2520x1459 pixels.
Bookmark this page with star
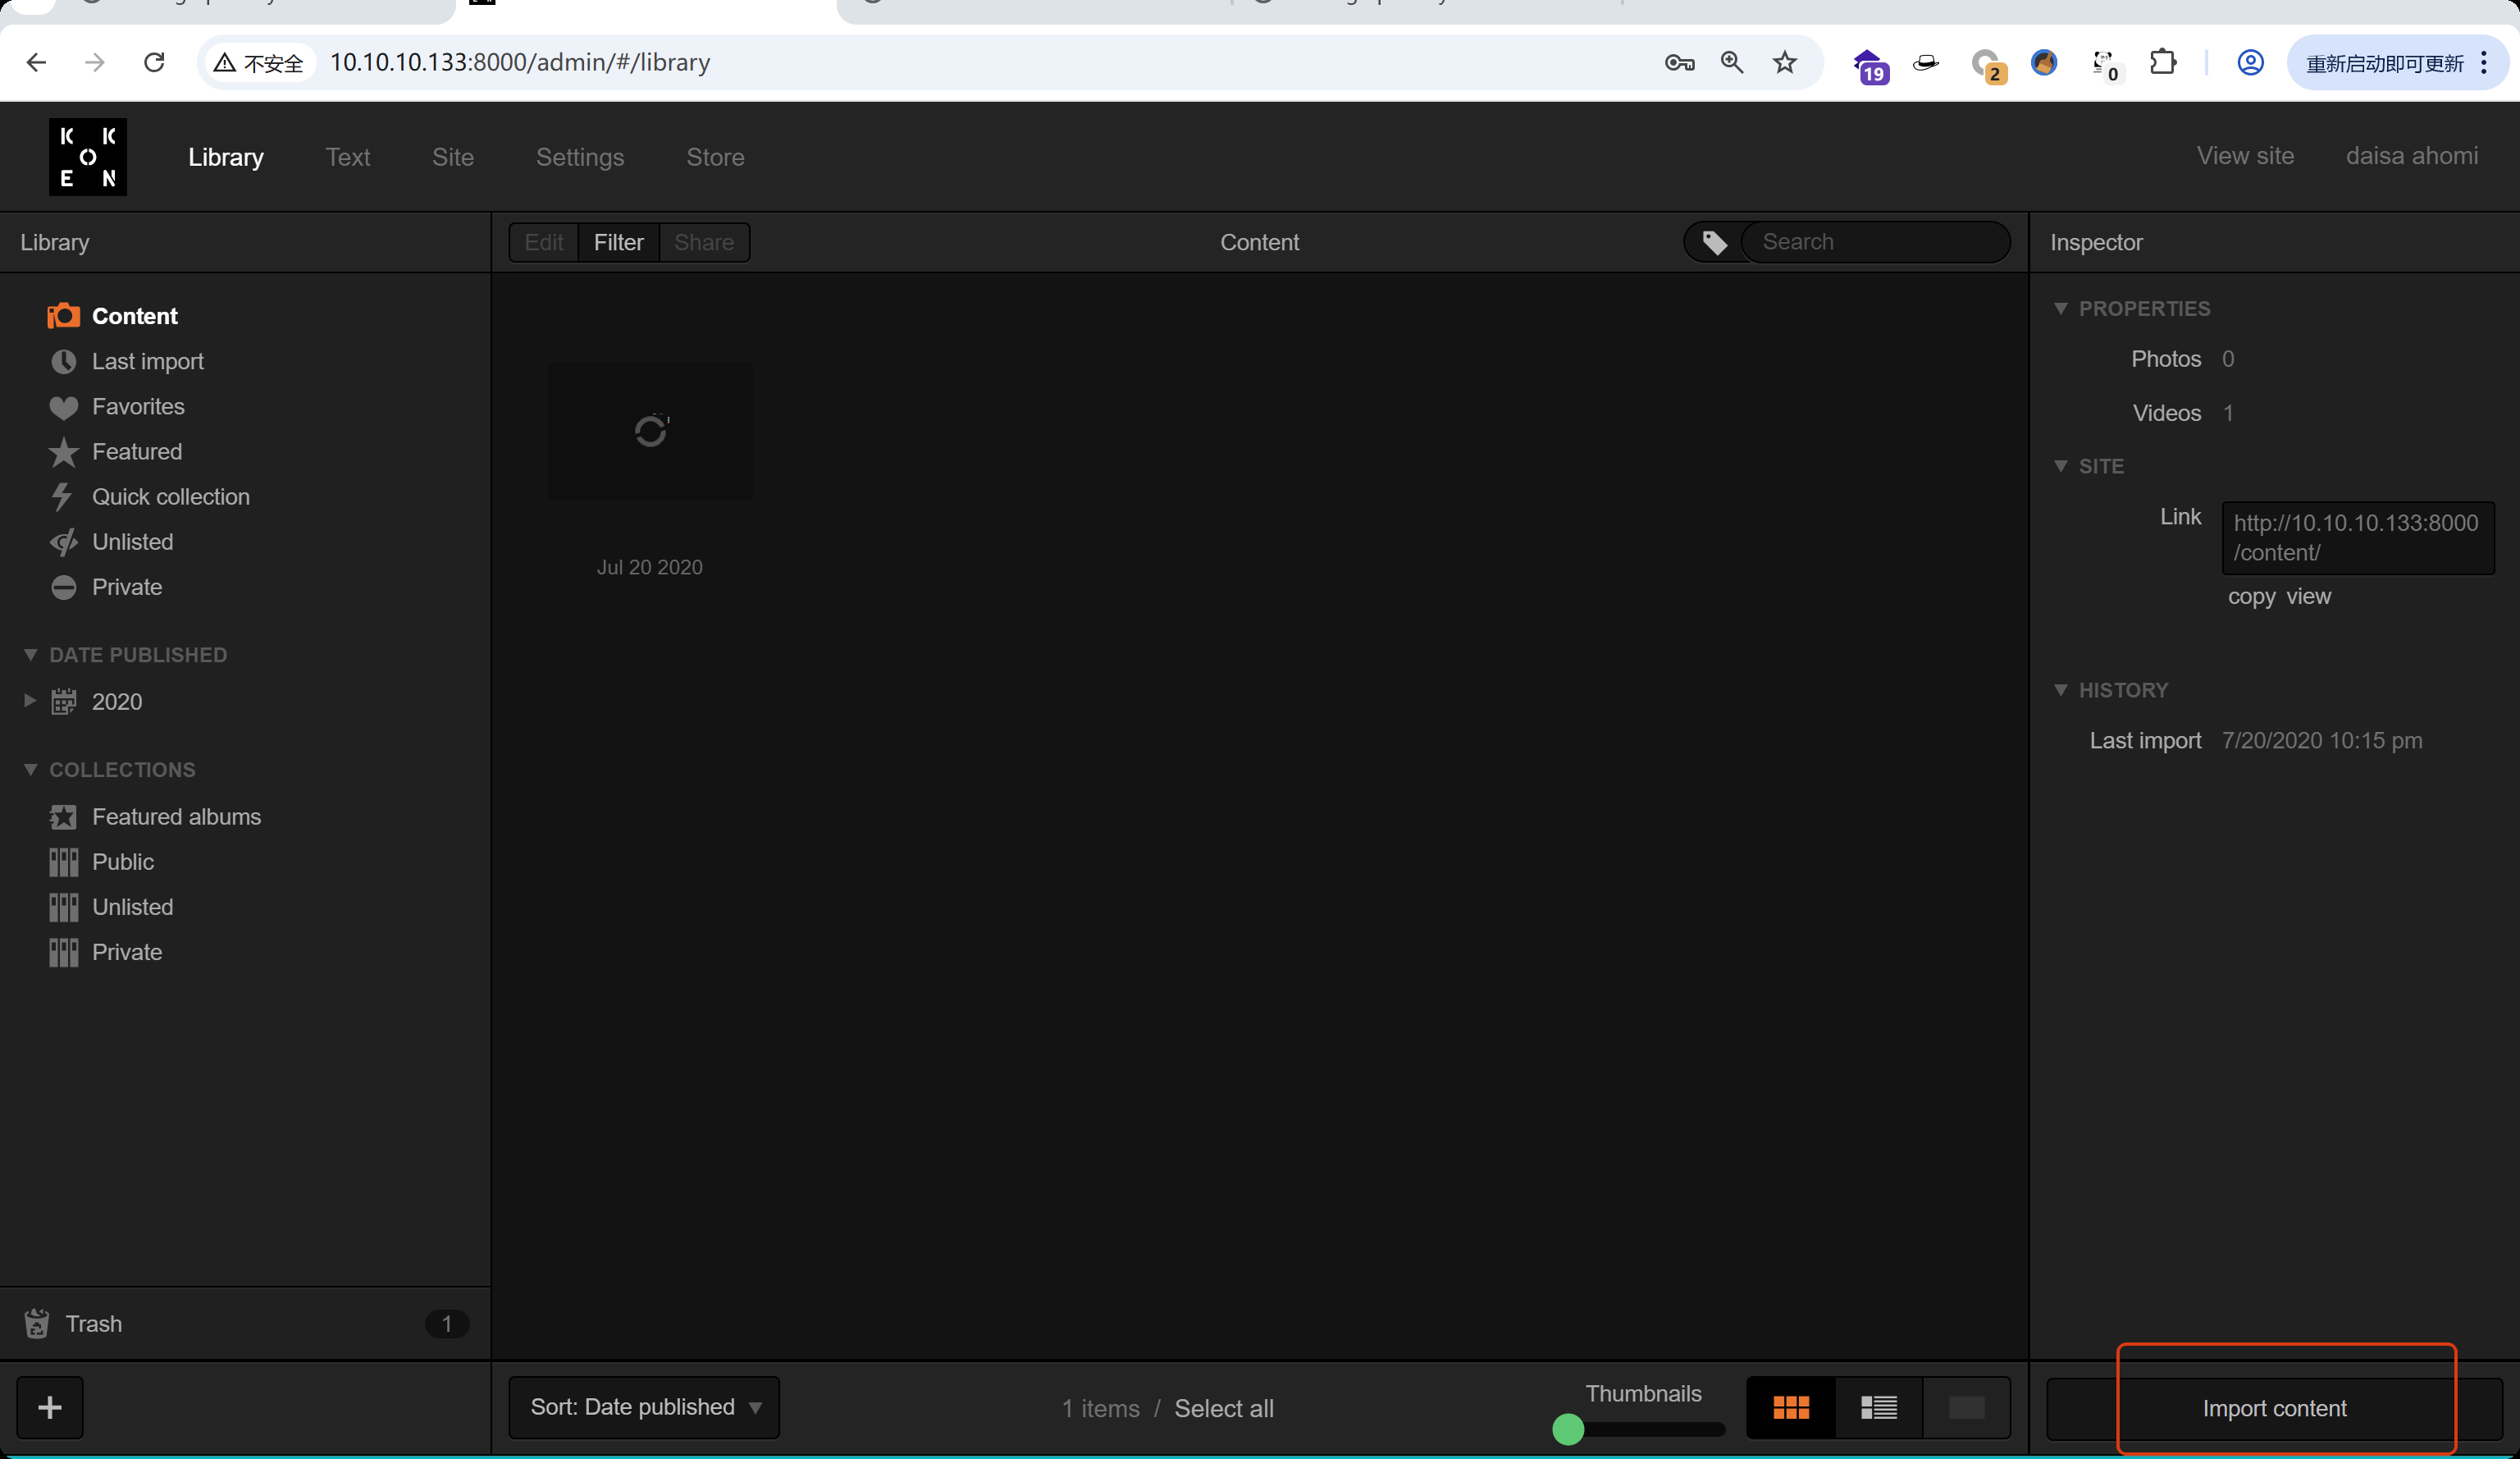(x=1784, y=62)
